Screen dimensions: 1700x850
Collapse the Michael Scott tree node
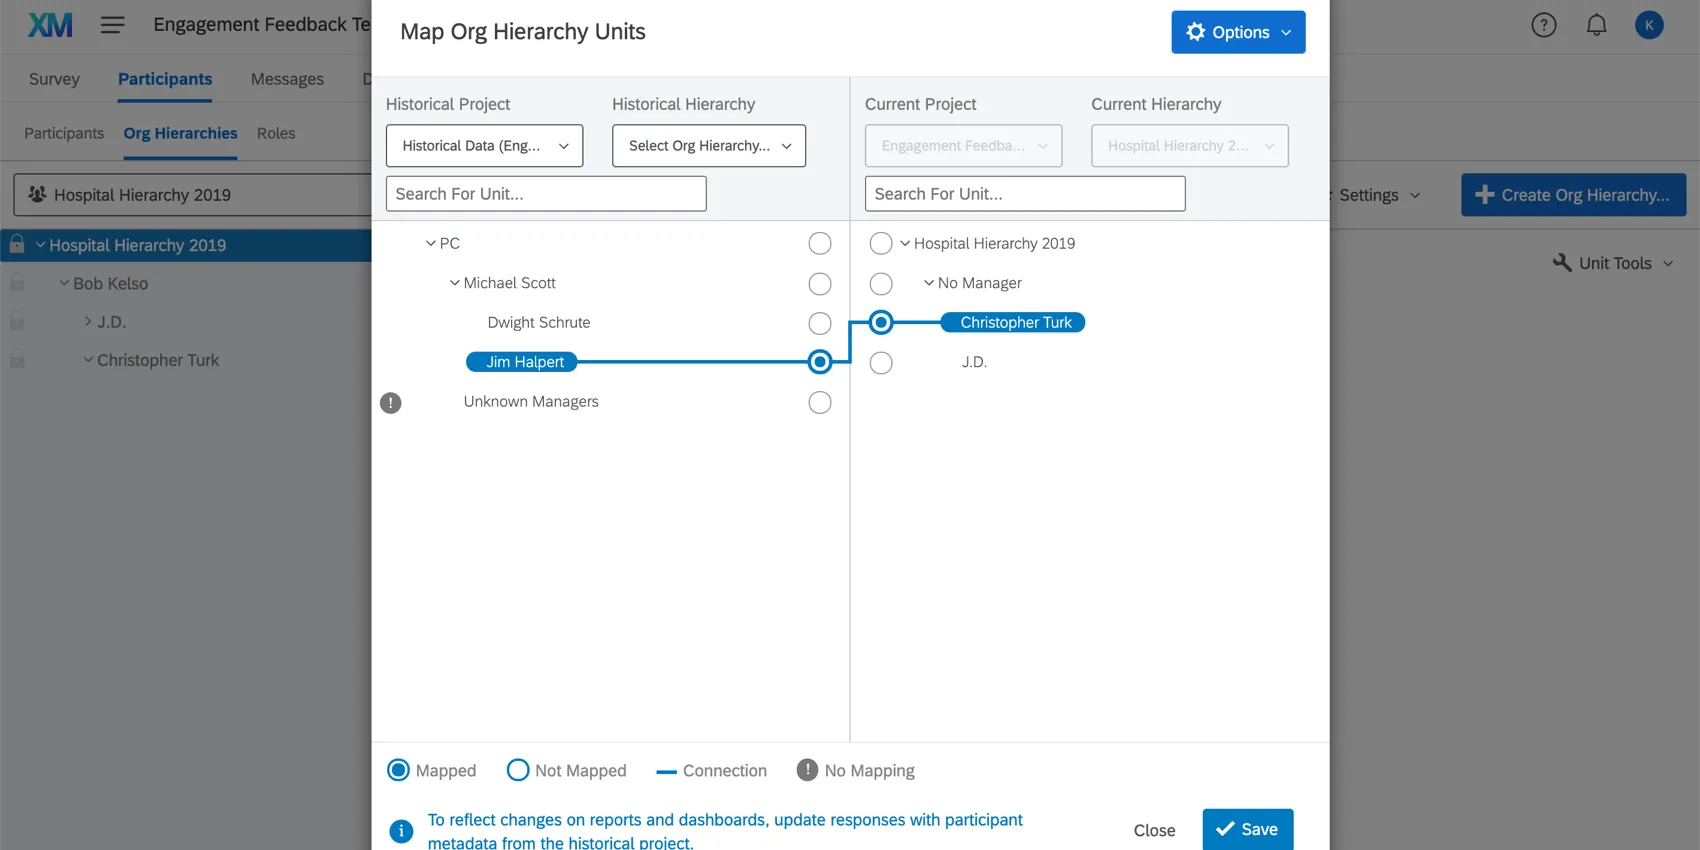coord(455,283)
